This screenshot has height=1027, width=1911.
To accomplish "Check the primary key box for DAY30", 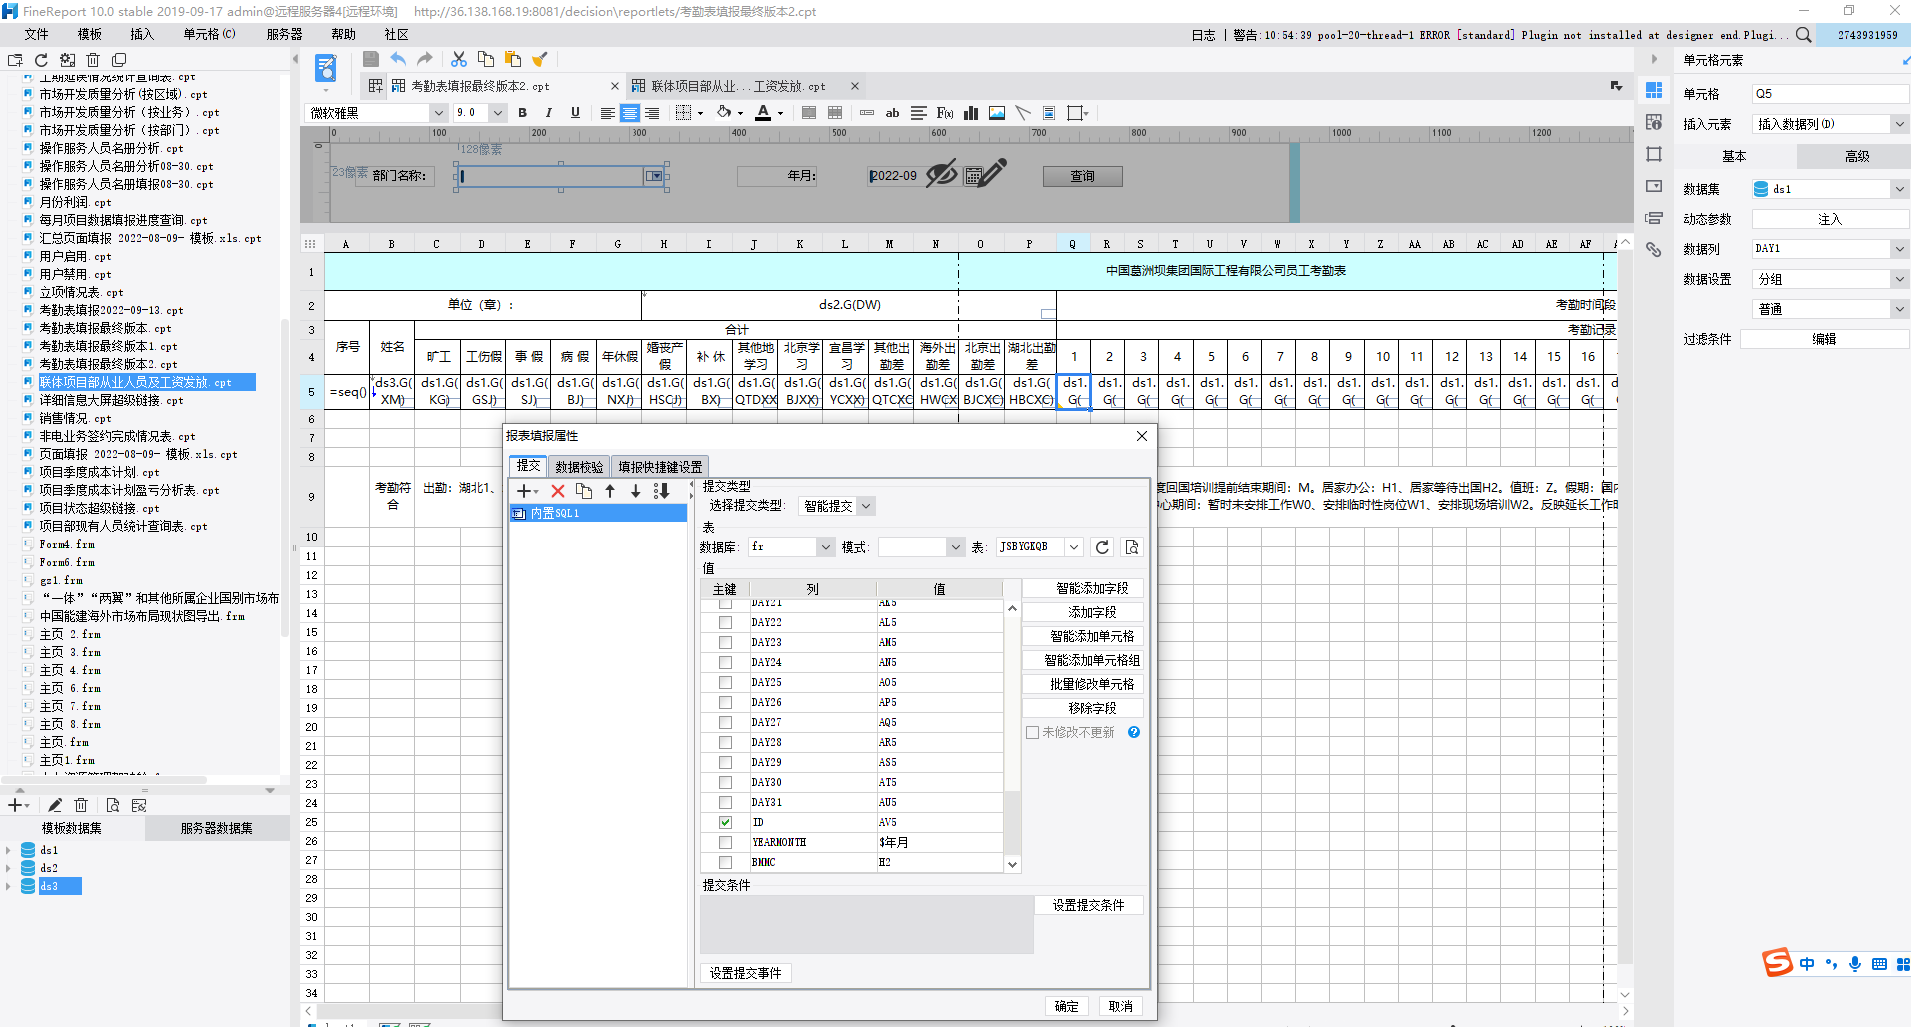I will coord(725,782).
